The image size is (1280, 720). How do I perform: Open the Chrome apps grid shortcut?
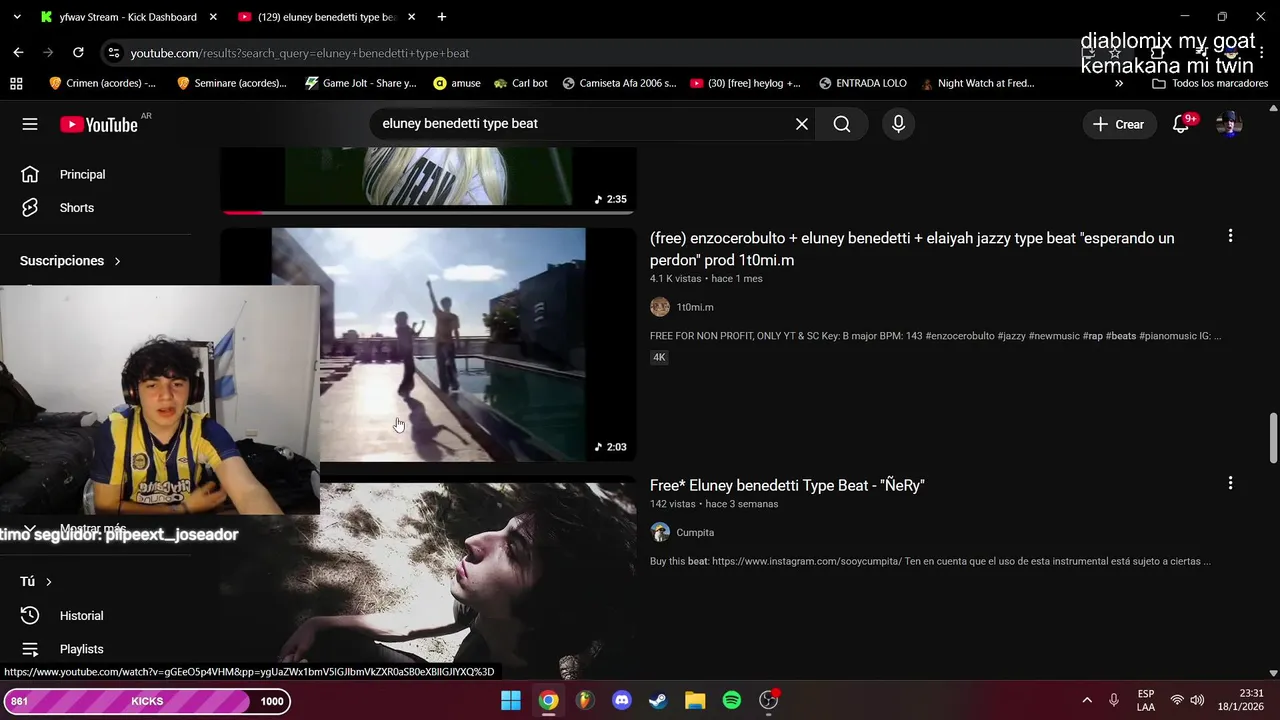click(16, 83)
